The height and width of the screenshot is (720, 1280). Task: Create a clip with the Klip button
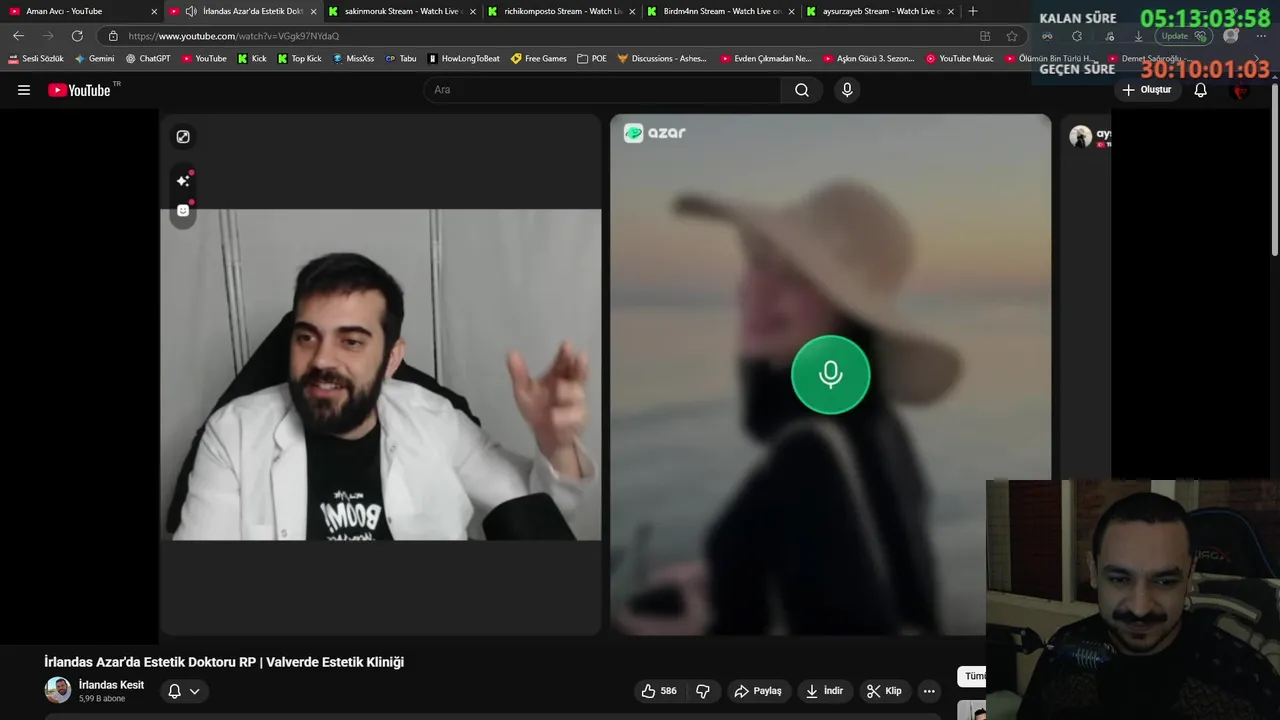[x=884, y=691]
